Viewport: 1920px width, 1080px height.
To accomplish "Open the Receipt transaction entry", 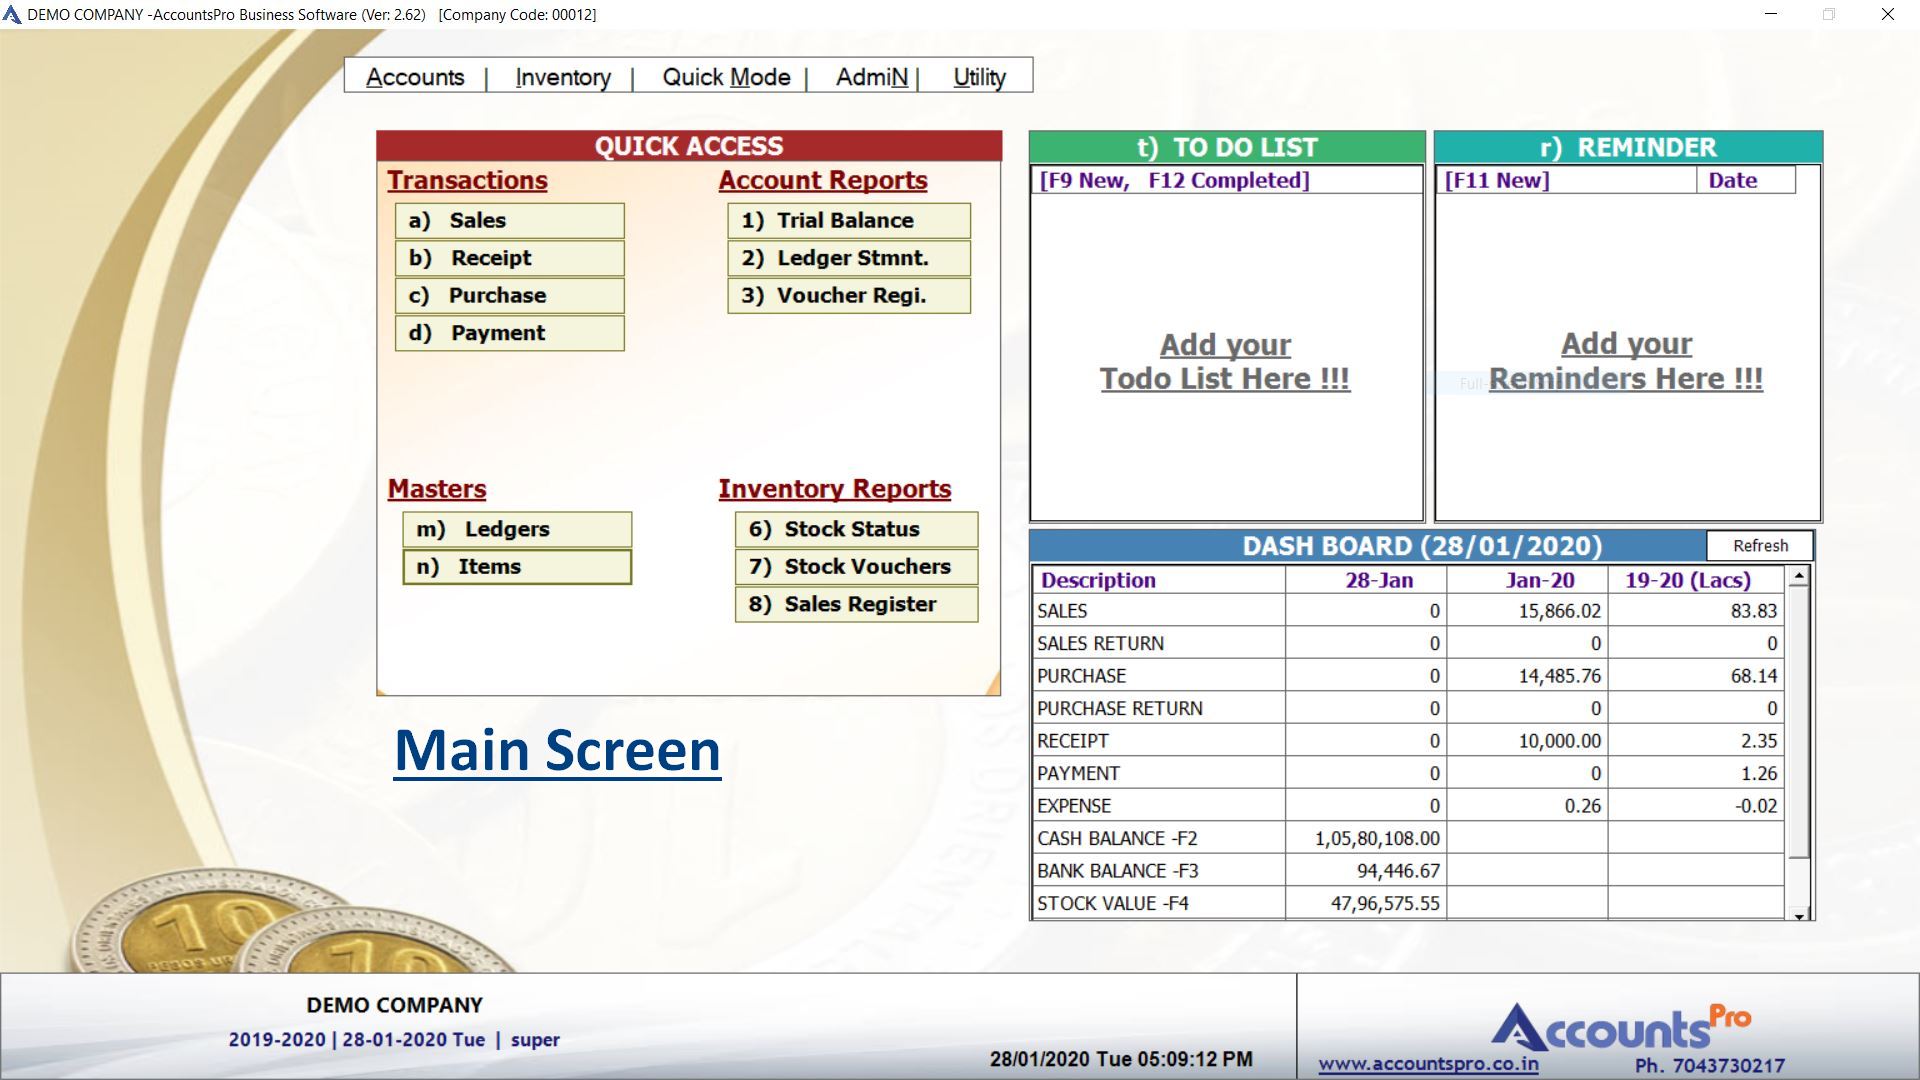I will (509, 258).
